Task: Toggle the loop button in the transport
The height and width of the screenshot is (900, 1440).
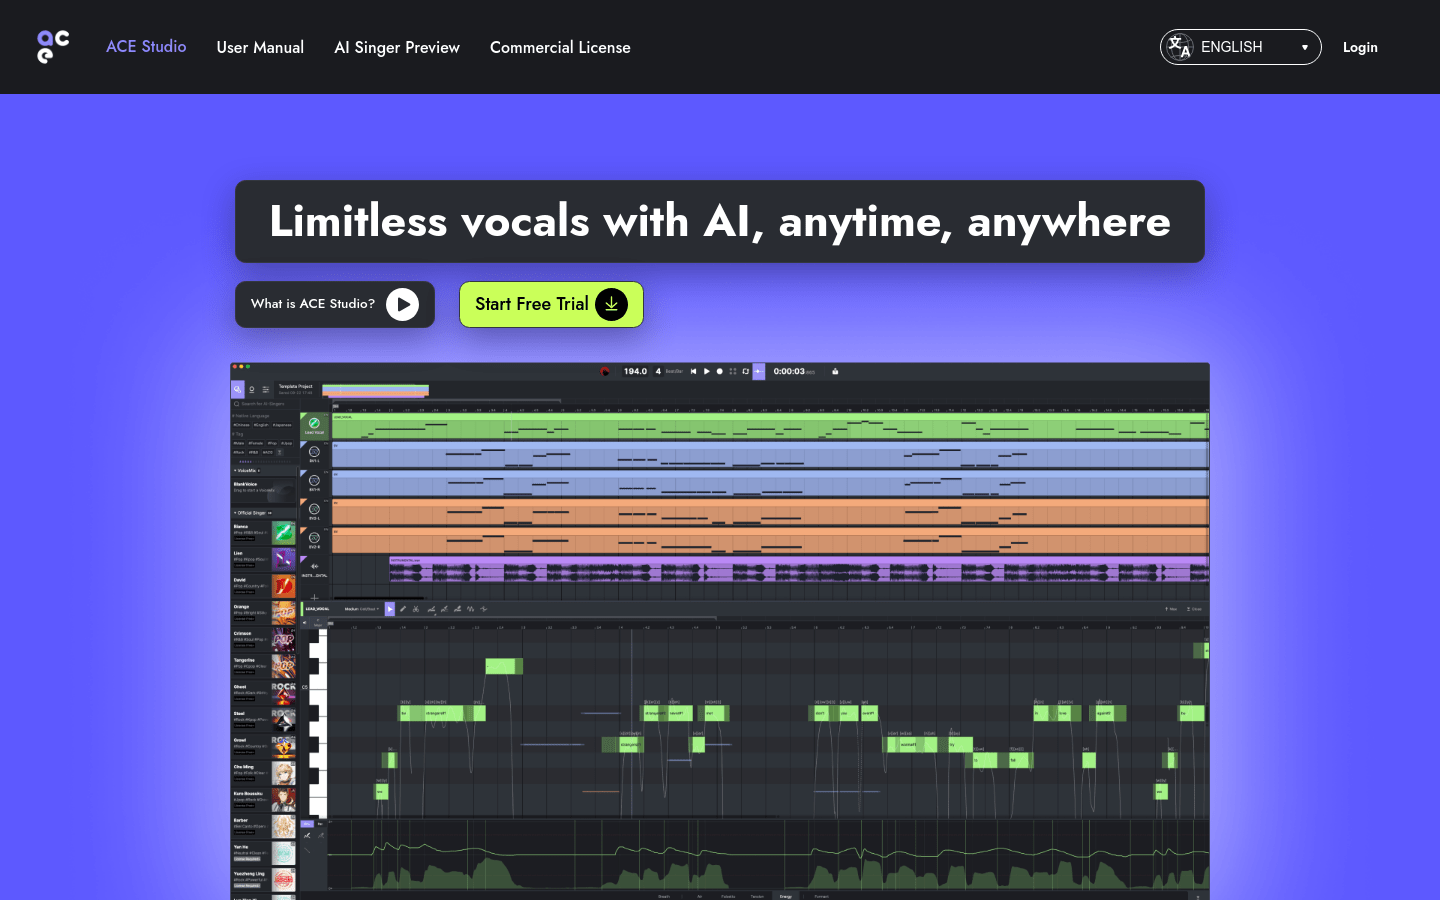Action: (745, 371)
